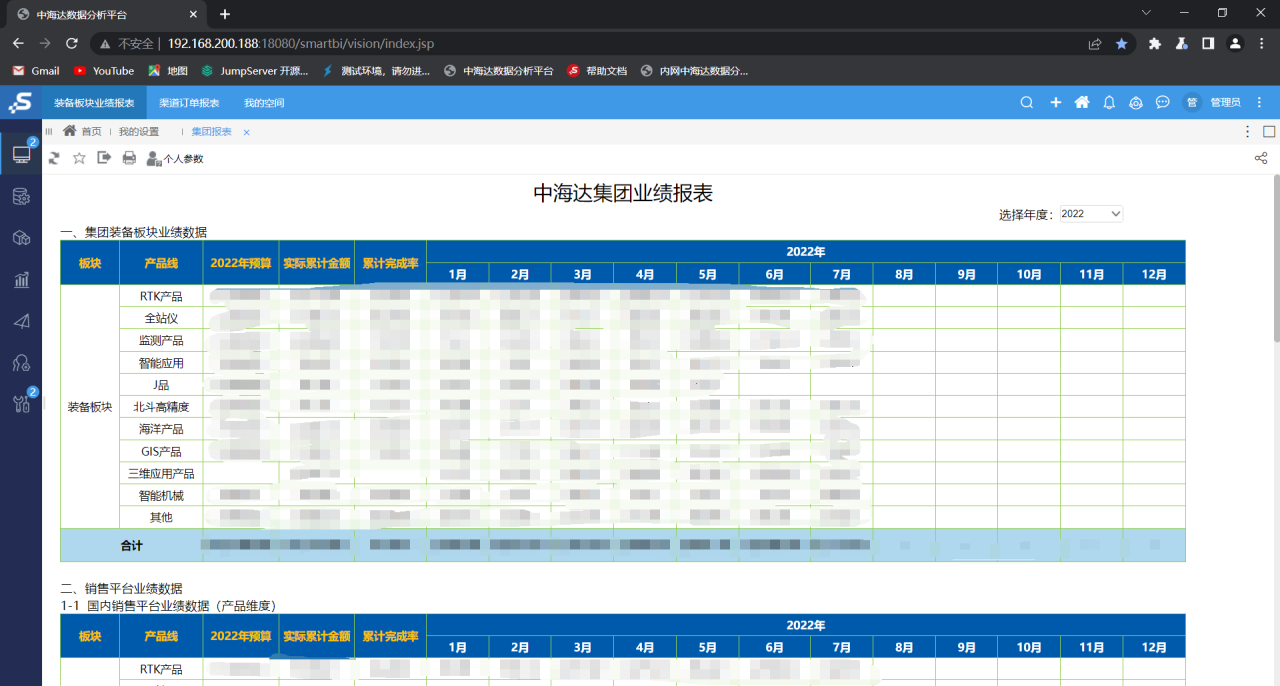Add report to favorites with star icon

pyautogui.click(x=79, y=158)
